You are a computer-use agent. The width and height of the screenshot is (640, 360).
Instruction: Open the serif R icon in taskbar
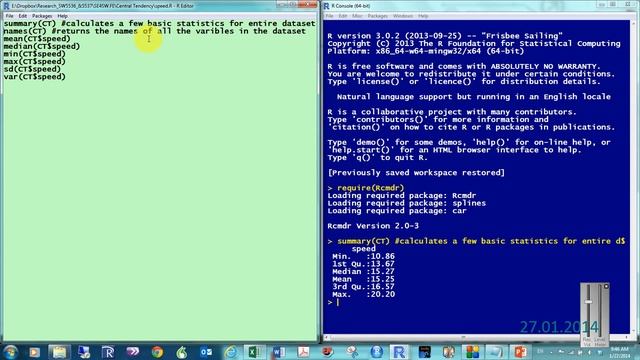(x=108, y=352)
